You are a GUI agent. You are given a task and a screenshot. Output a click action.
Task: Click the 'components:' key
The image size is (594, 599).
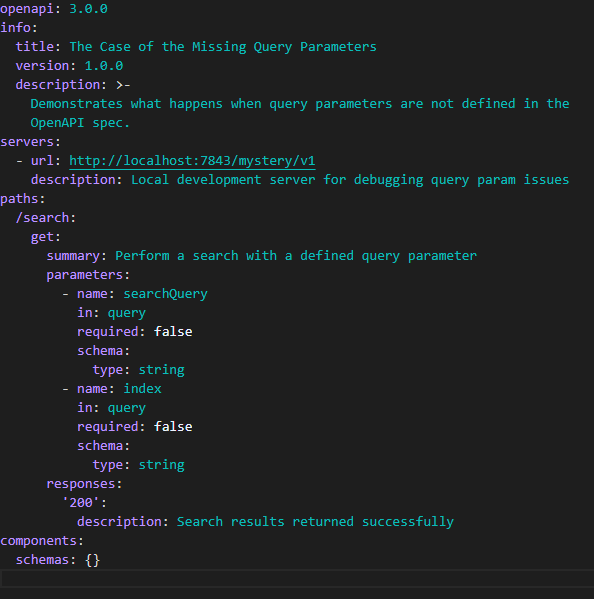click(42, 541)
